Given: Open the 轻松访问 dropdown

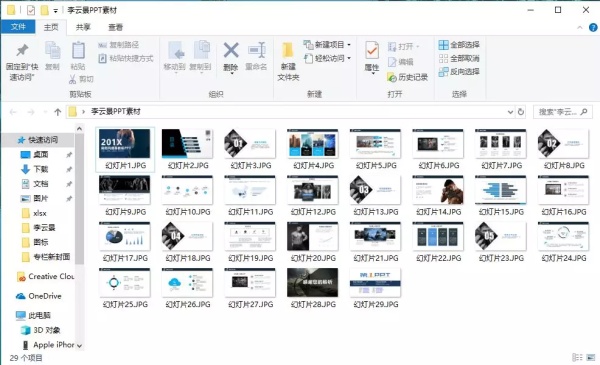Looking at the screenshot, I should [328, 58].
